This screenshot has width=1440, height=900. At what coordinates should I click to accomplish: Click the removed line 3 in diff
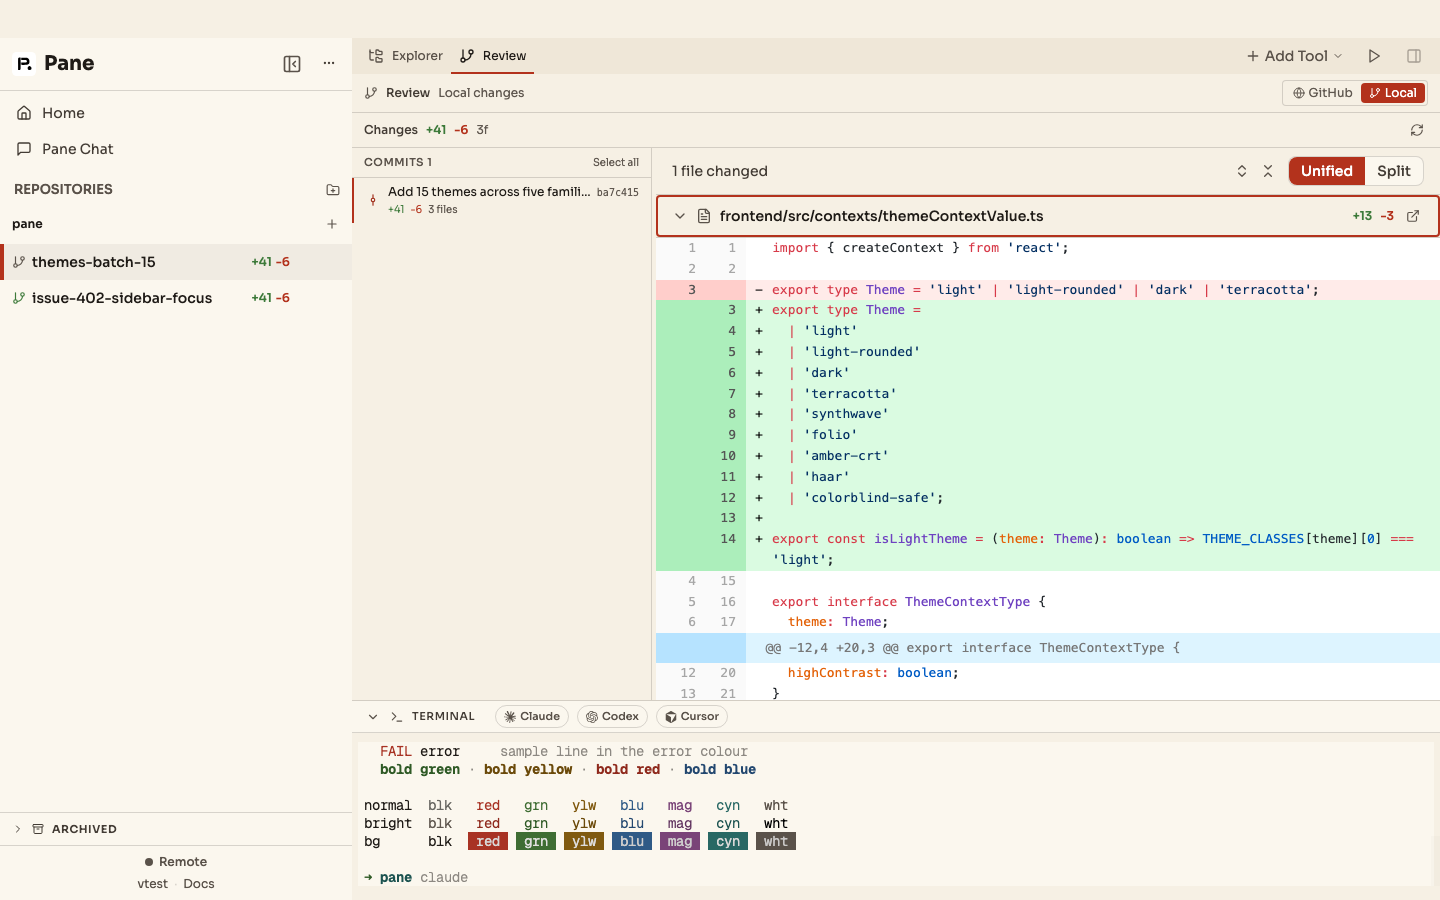(x=1047, y=290)
